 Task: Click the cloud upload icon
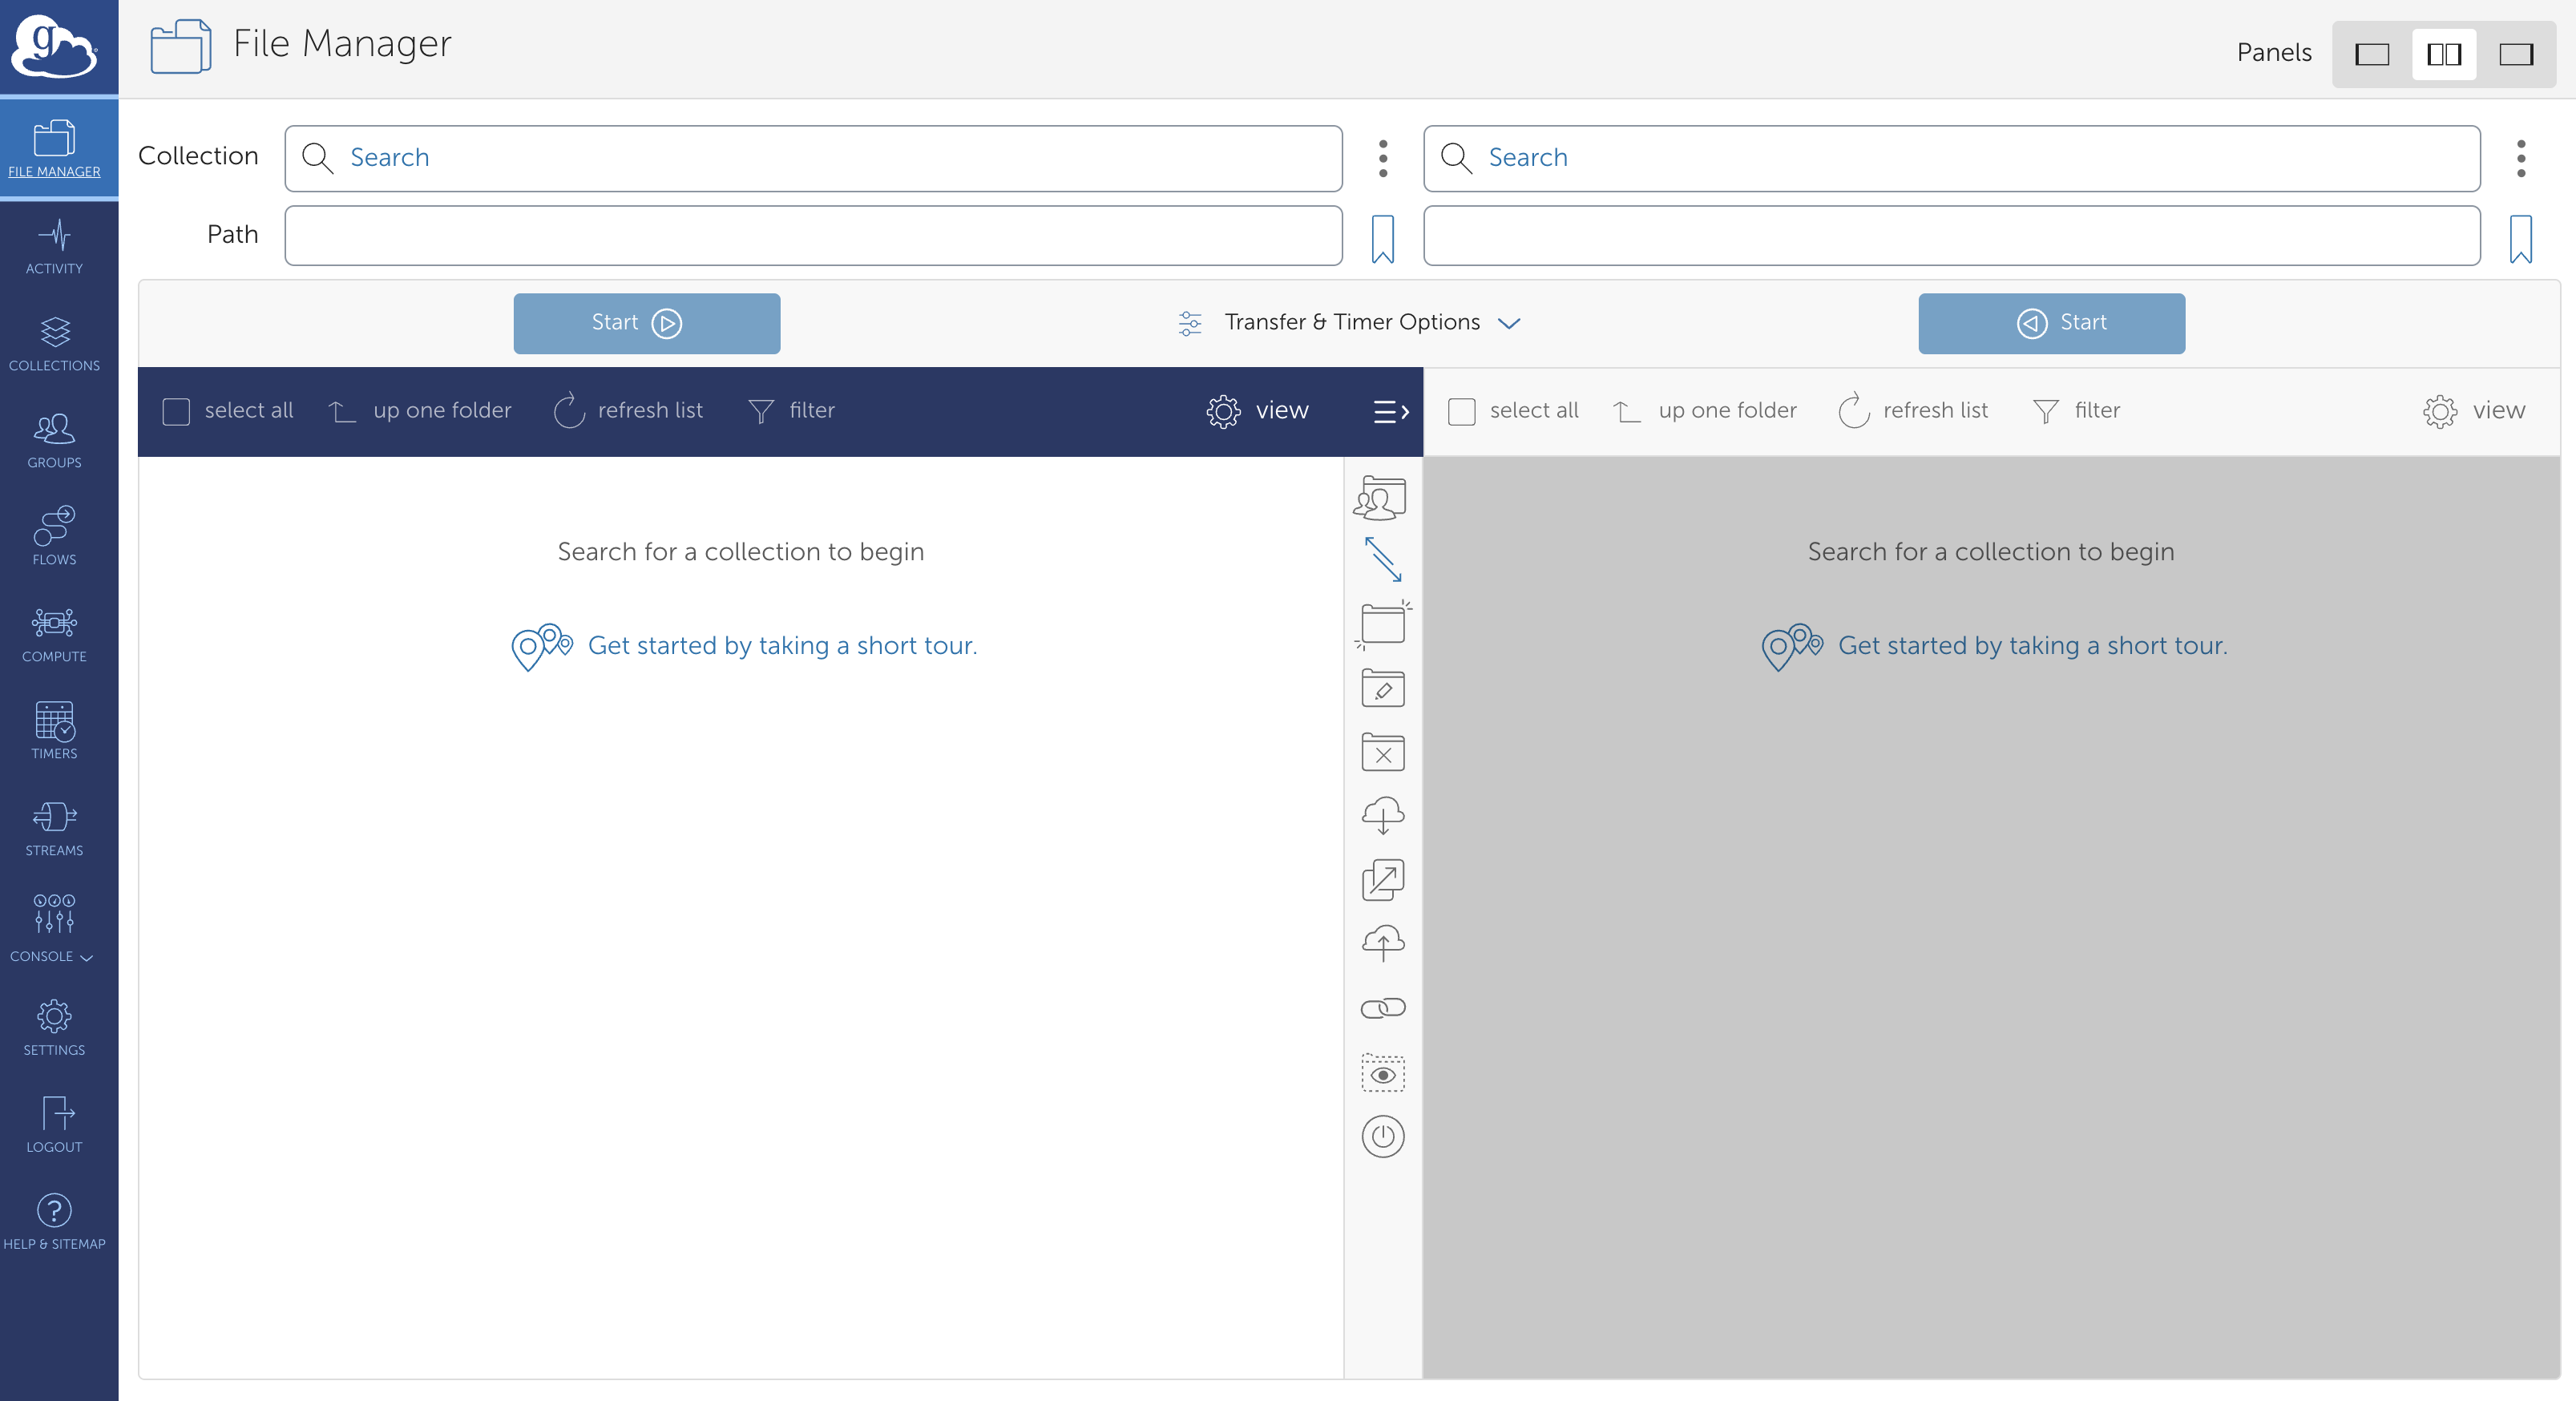[x=1382, y=943]
